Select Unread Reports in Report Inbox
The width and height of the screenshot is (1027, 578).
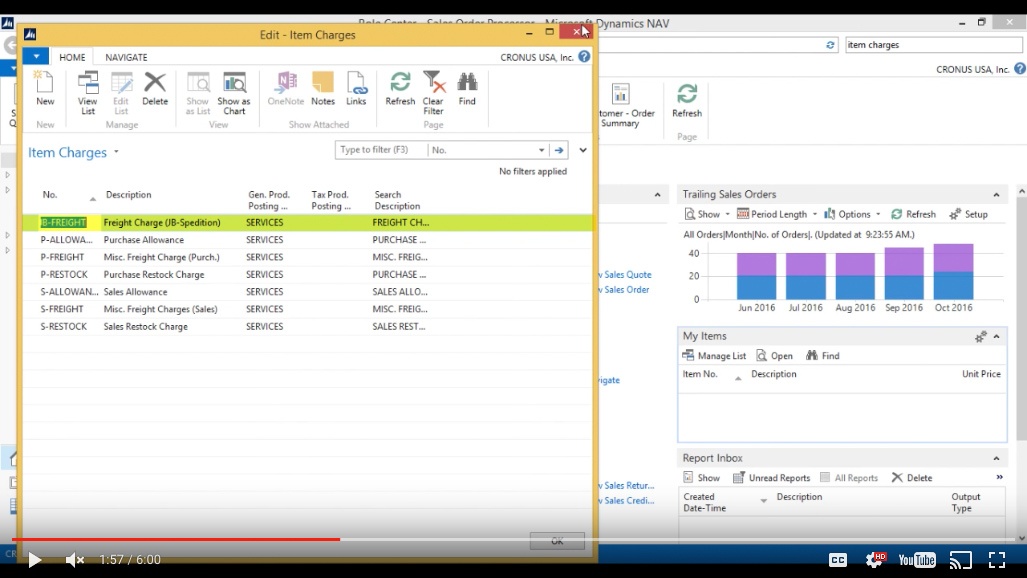click(772, 478)
